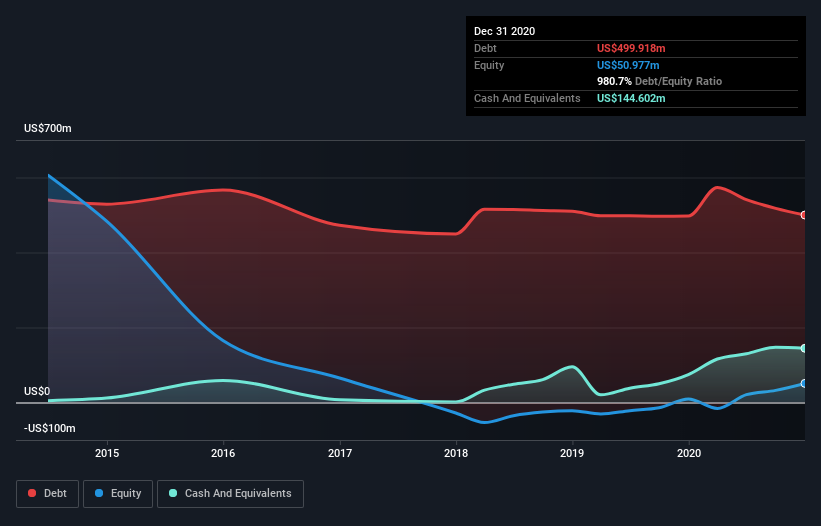Click the US$50.977m equity value
821x526 pixels.
pyautogui.click(x=628, y=65)
